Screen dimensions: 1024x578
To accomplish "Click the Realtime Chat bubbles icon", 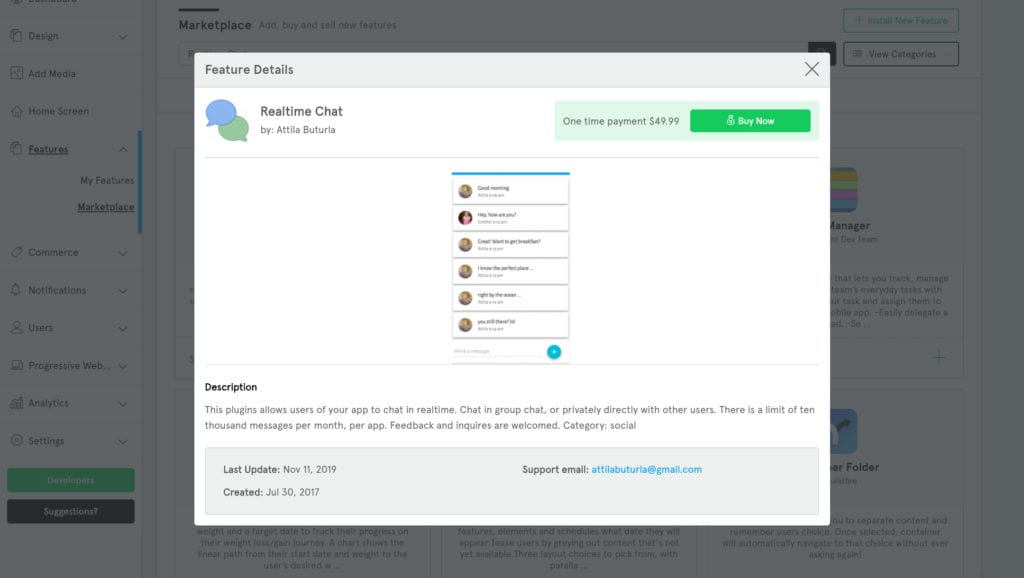I will (x=227, y=120).
